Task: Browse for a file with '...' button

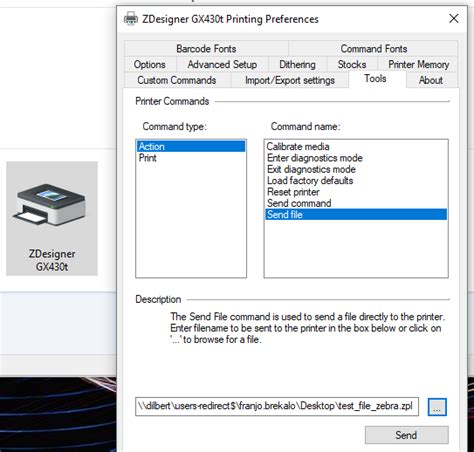Action: click(437, 407)
